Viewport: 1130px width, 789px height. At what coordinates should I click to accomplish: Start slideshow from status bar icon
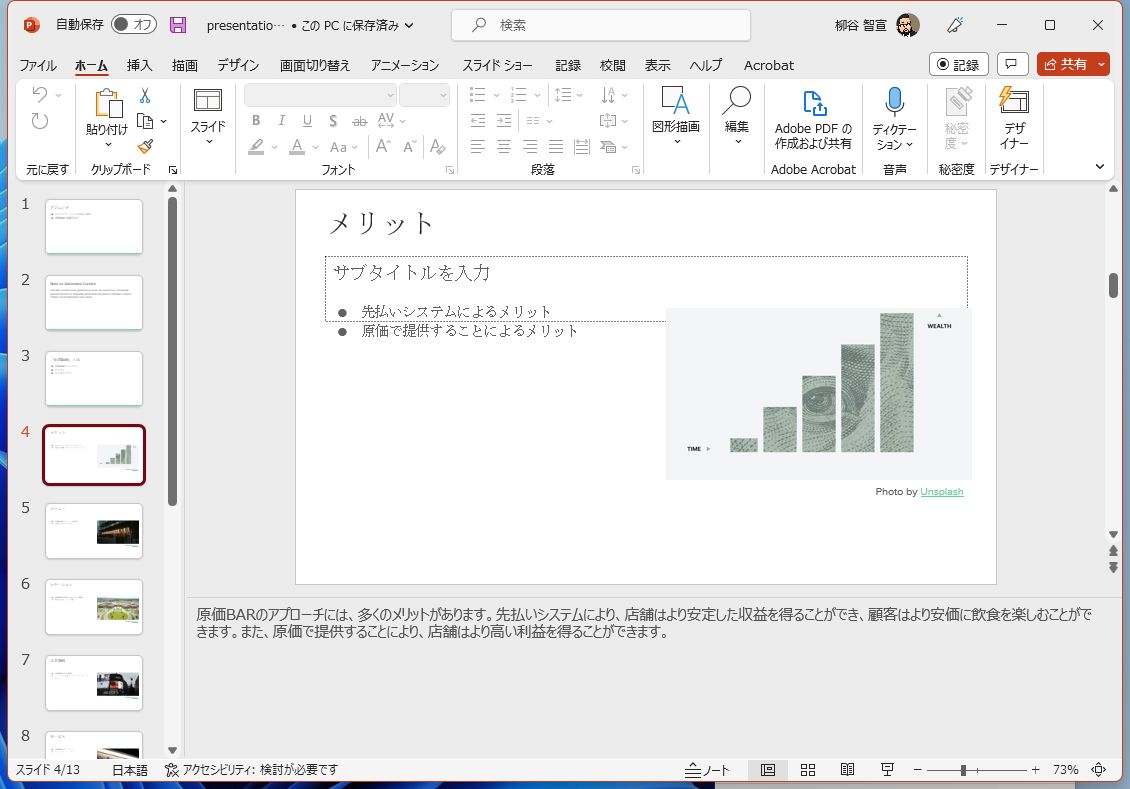point(886,770)
